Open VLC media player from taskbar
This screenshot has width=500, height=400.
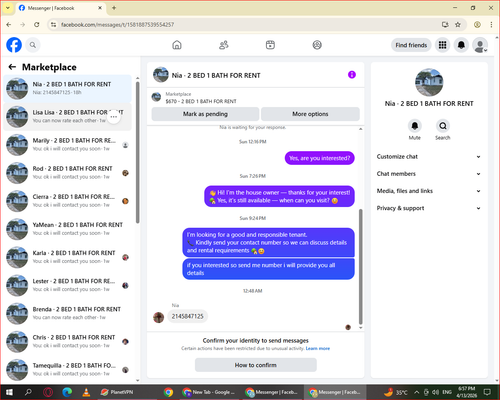[x=86, y=392]
